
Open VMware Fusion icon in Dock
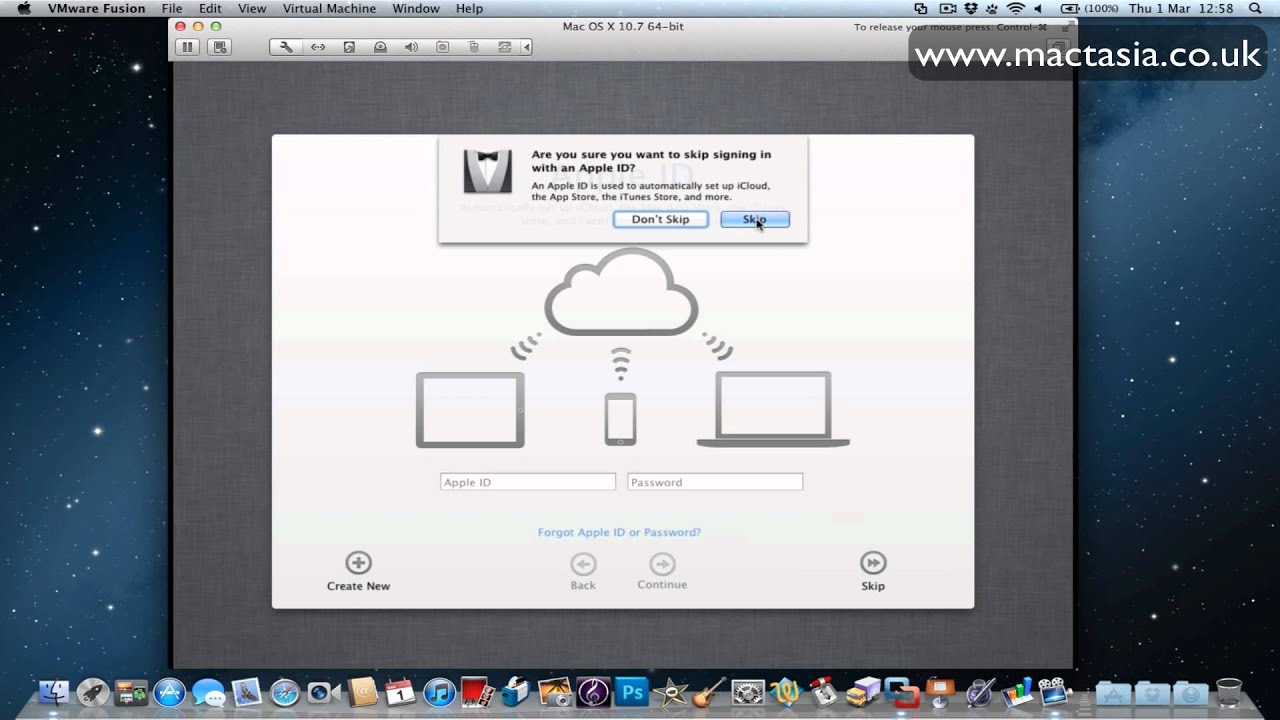(901, 692)
